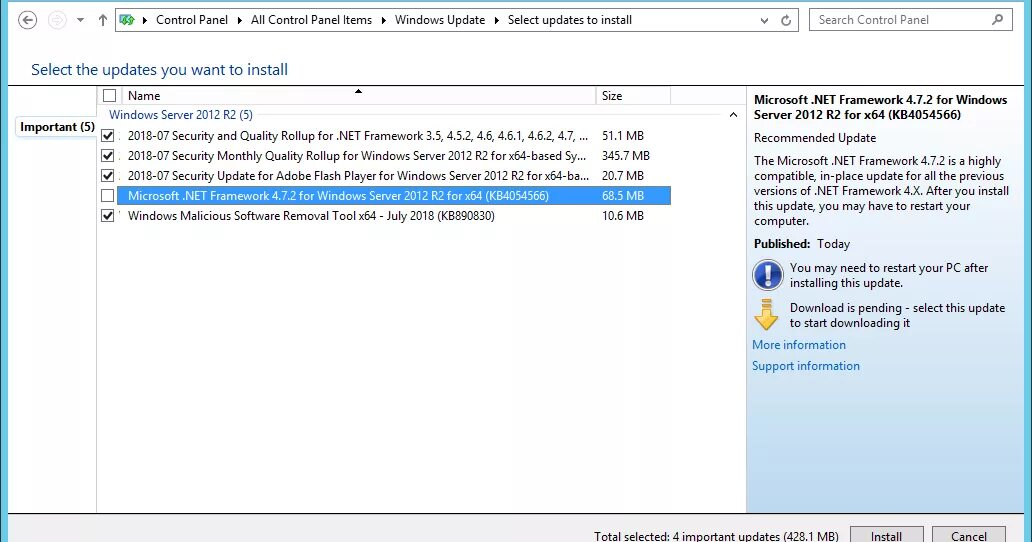Uncheck .NET Framework Security and Quality Rollup
The image size is (1032, 542).
(x=107, y=136)
